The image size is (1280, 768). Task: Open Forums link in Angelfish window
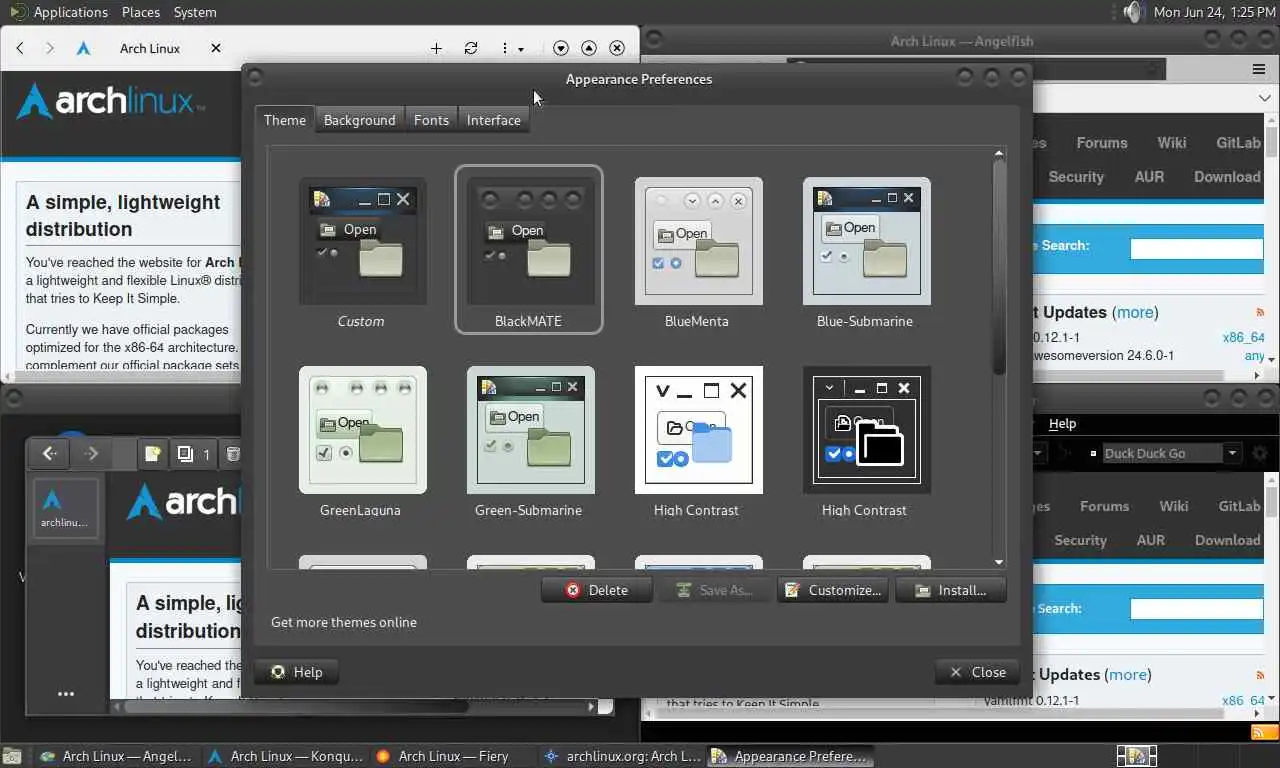coord(1102,143)
